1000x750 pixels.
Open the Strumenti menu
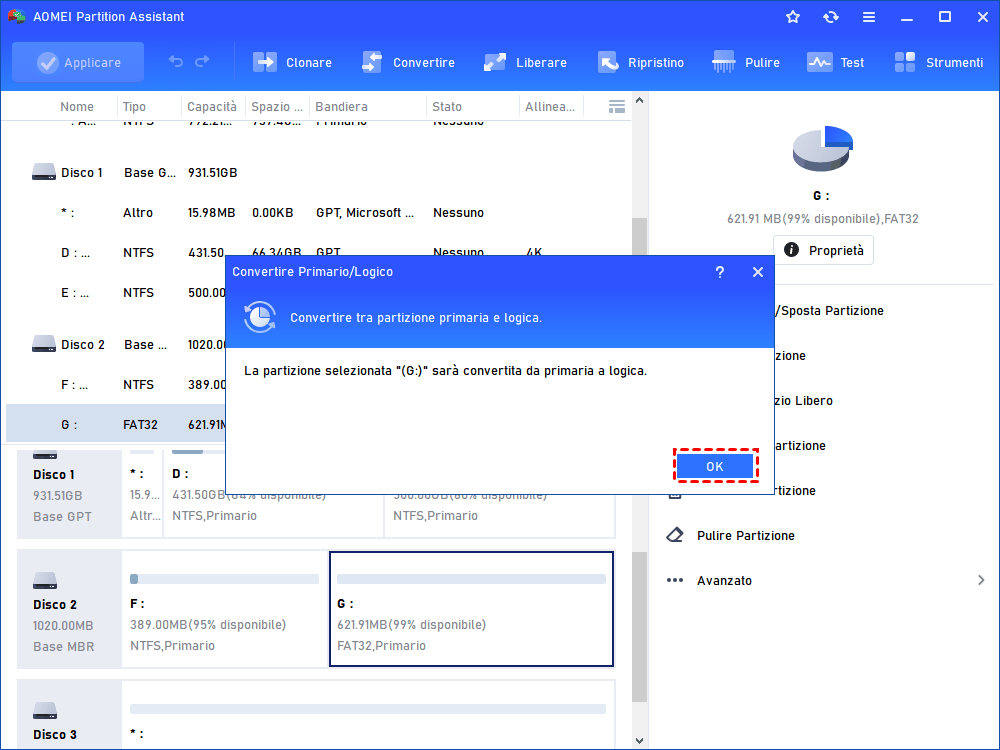(938, 62)
